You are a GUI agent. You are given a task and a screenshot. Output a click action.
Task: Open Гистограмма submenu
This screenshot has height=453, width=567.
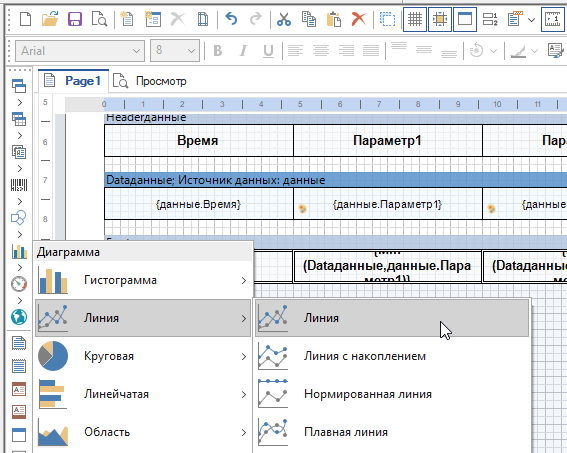pos(143,280)
